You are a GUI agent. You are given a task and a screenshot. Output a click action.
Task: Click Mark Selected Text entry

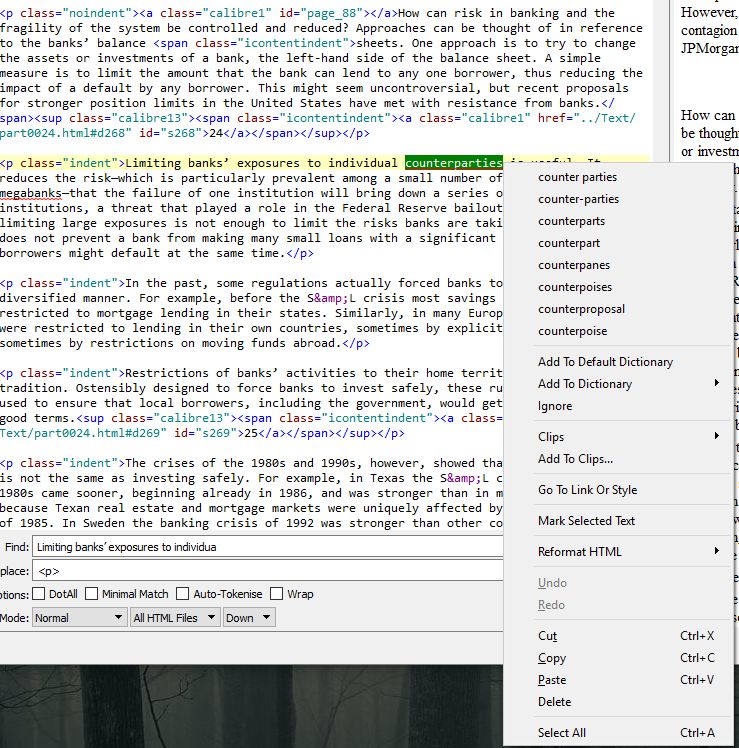click(x=586, y=521)
